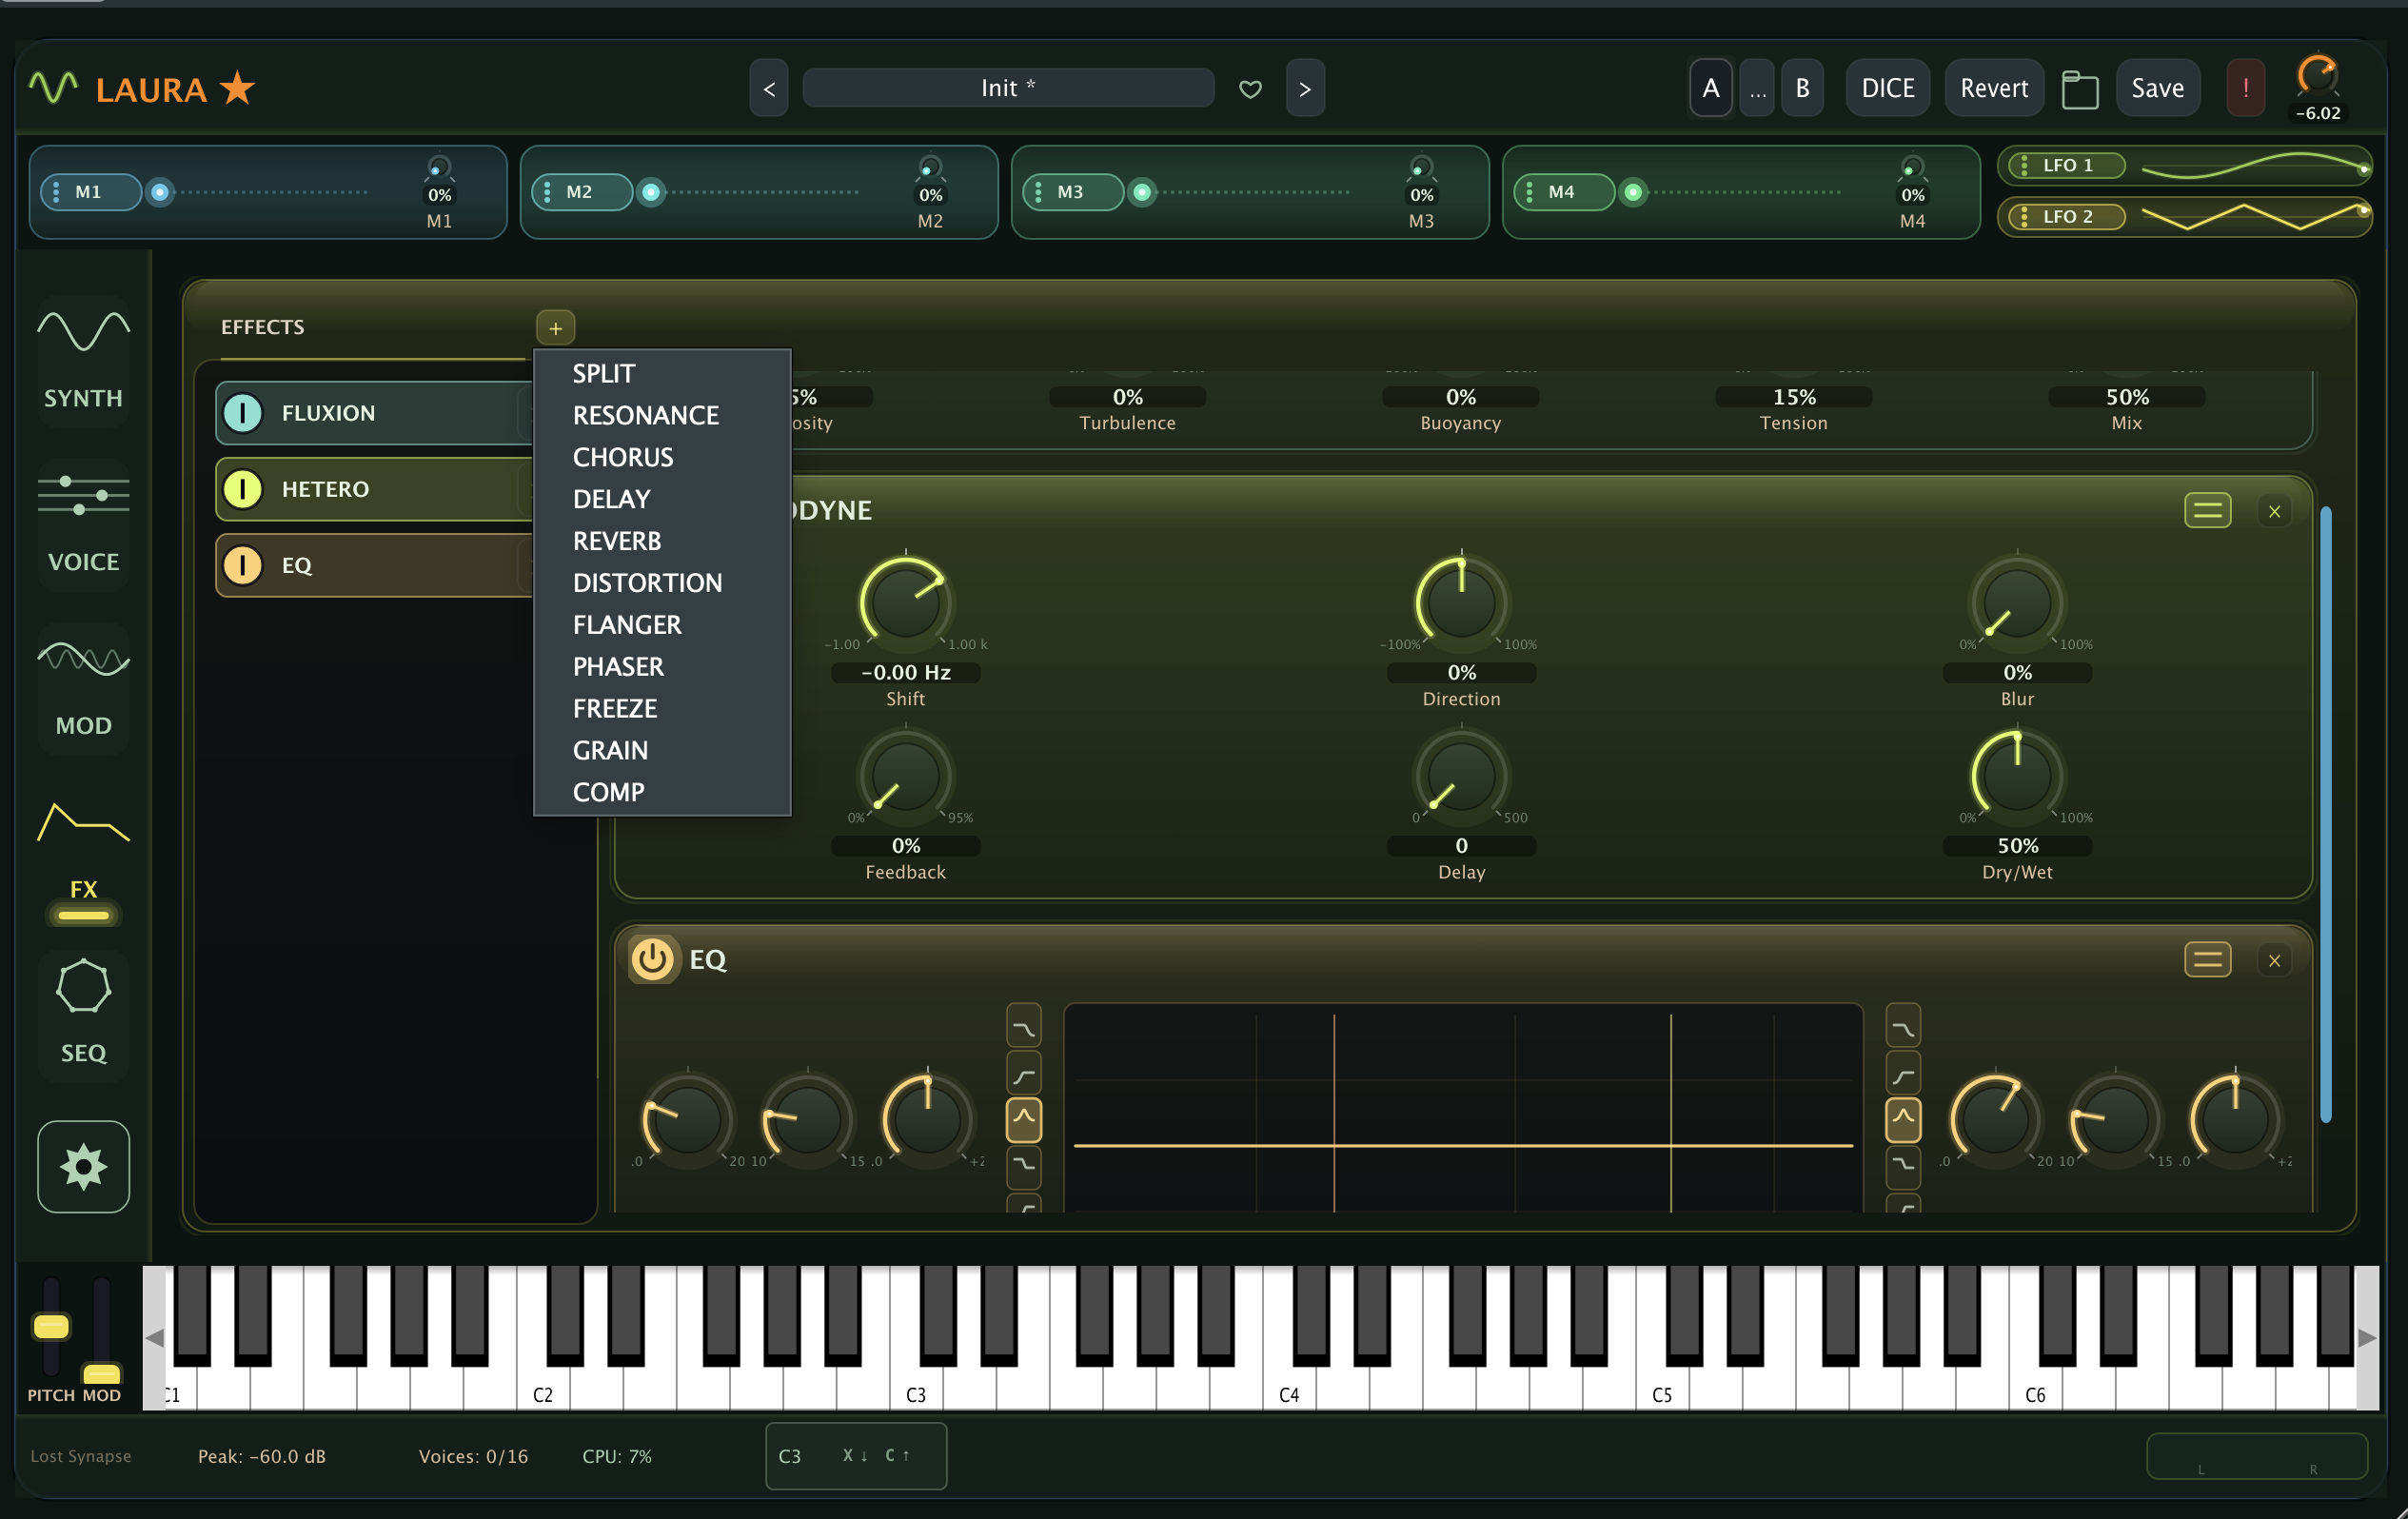Click the Heterodyne Shift knob
The image size is (2408, 1519).
point(905,602)
